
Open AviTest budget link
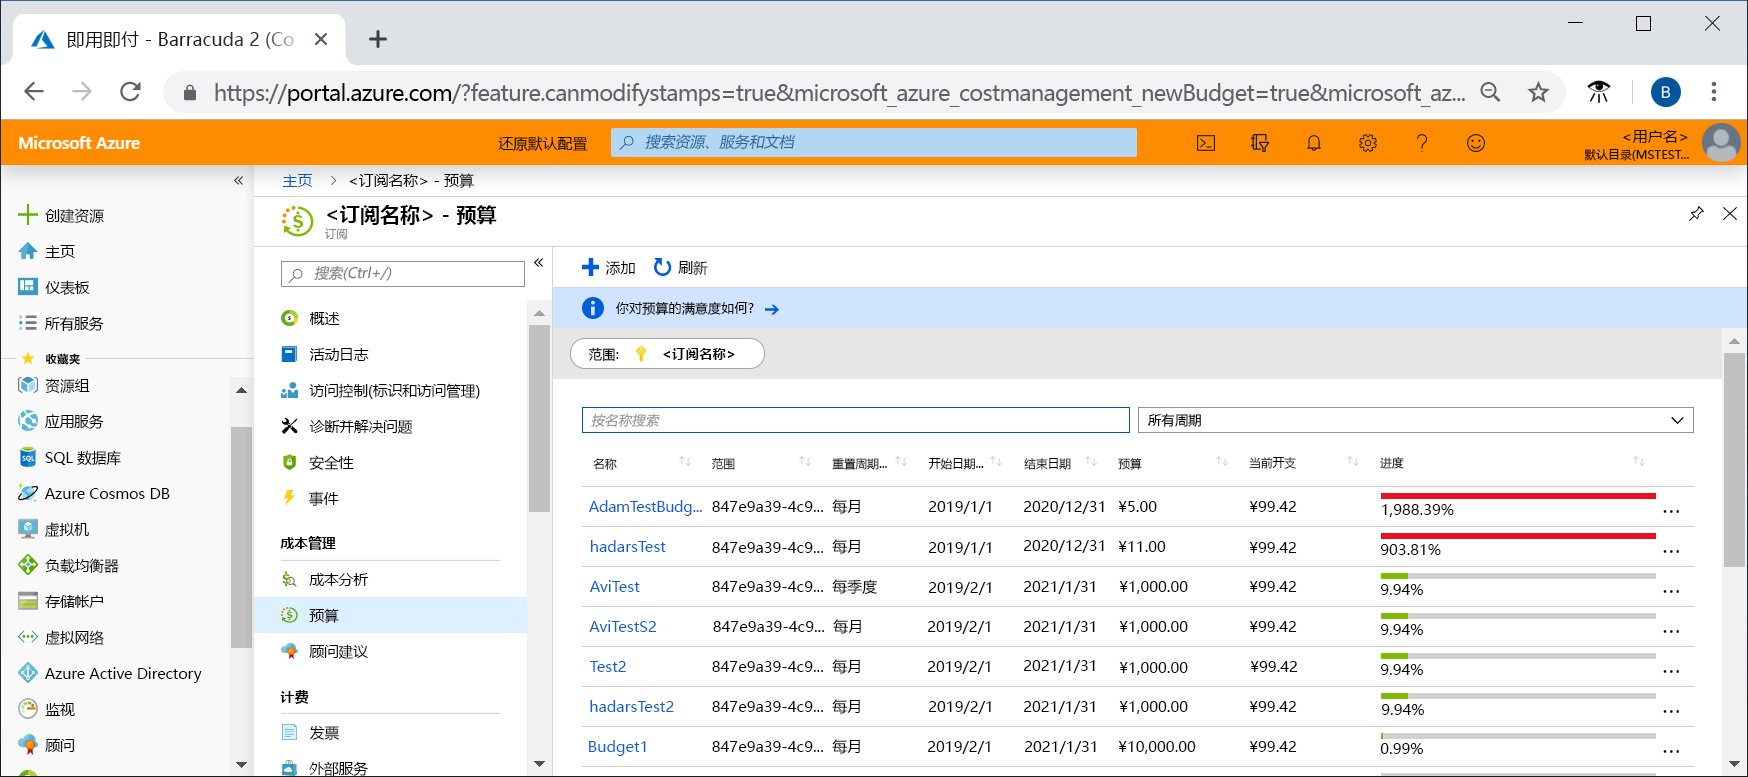coord(614,587)
